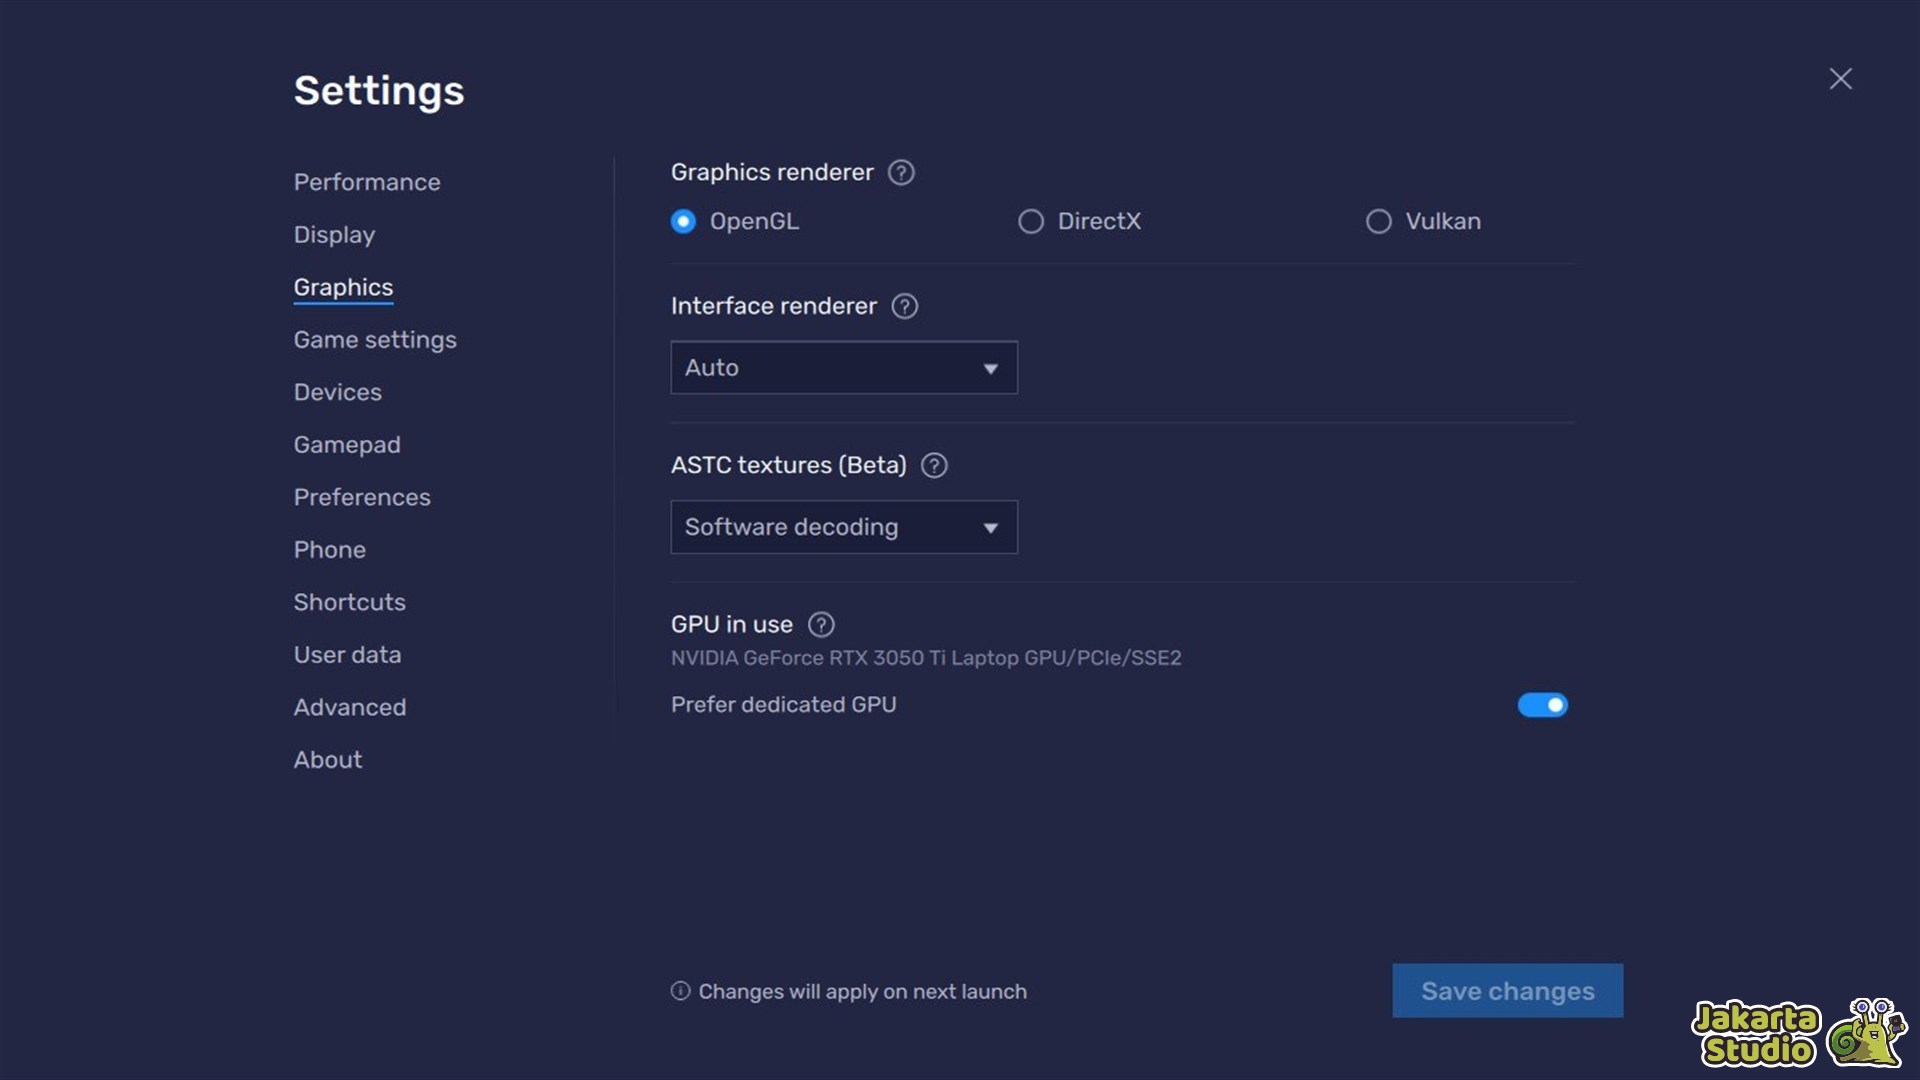Enable the Prefer dedicated GPU switch
Image resolution: width=1920 pixels, height=1080 pixels.
click(1543, 705)
